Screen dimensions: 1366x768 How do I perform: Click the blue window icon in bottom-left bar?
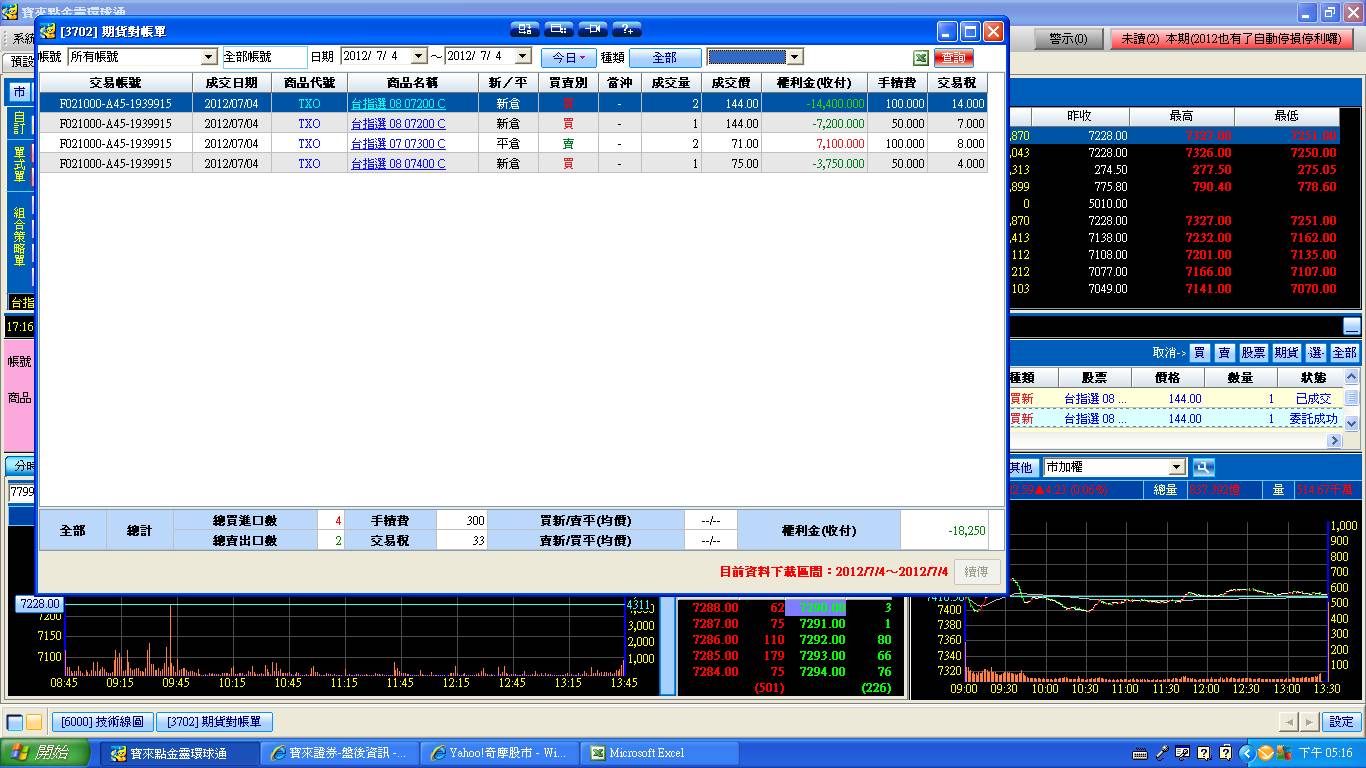pyautogui.click(x=15, y=722)
